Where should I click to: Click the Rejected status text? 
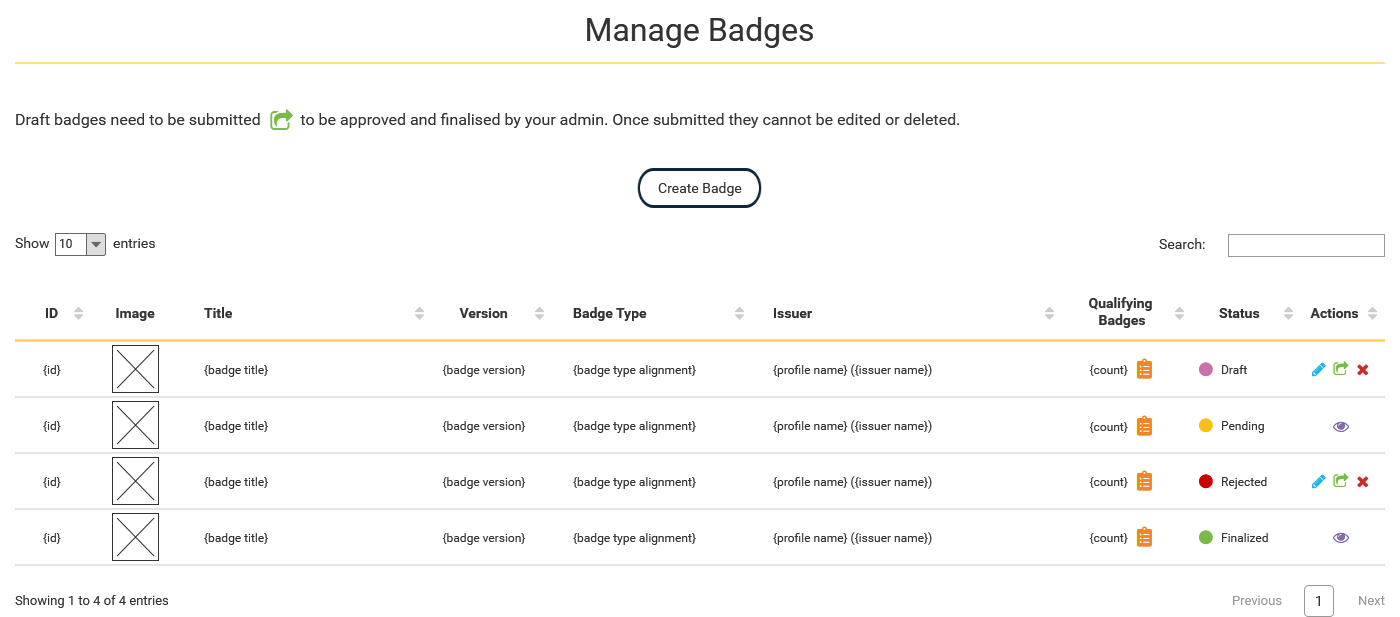[x=1244, y=482]
